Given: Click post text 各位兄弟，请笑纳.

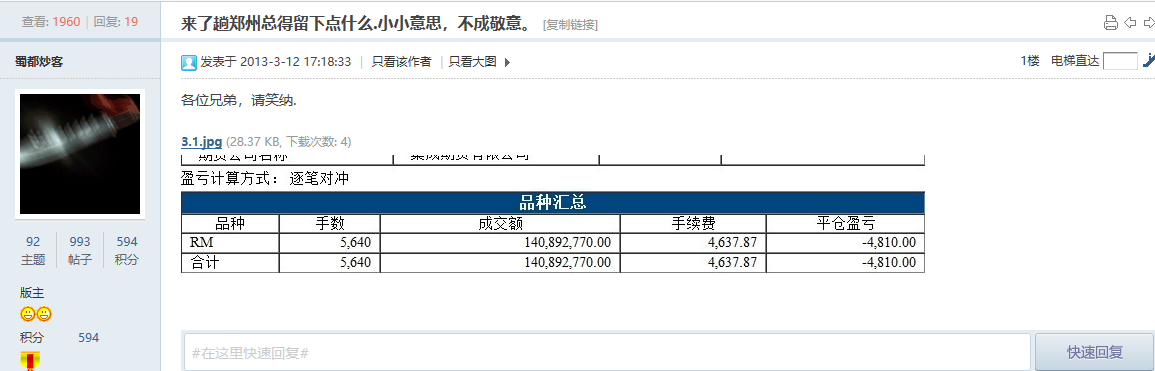Looking at the screenshot, I should 239,100.
